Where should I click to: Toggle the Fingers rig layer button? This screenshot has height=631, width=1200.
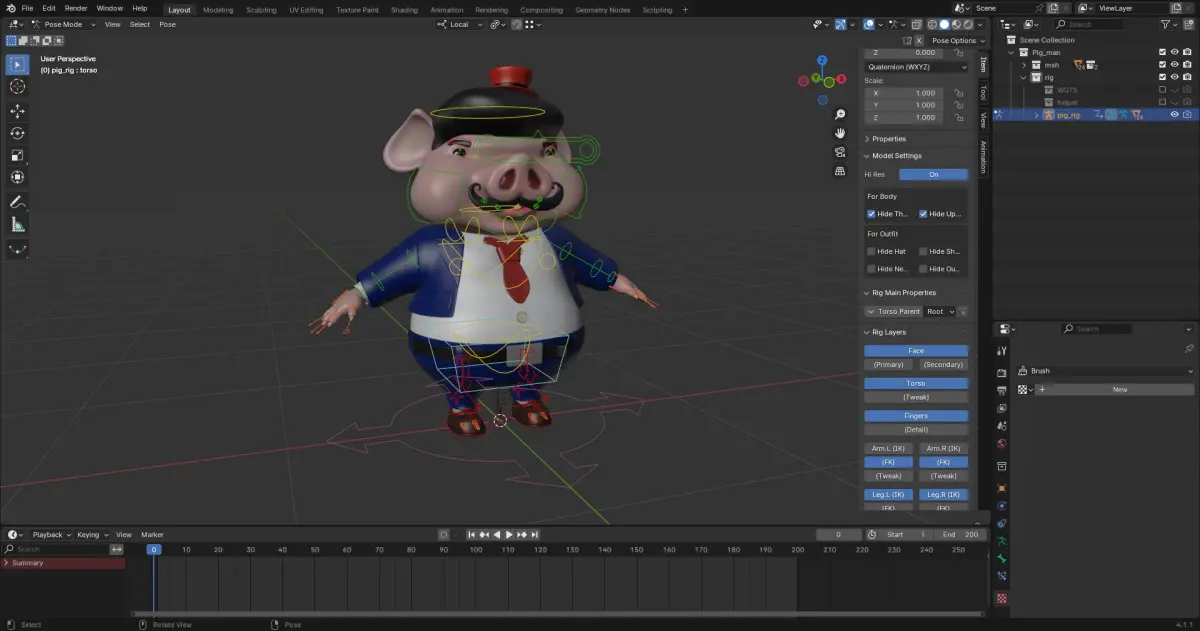tap(916, 416)
